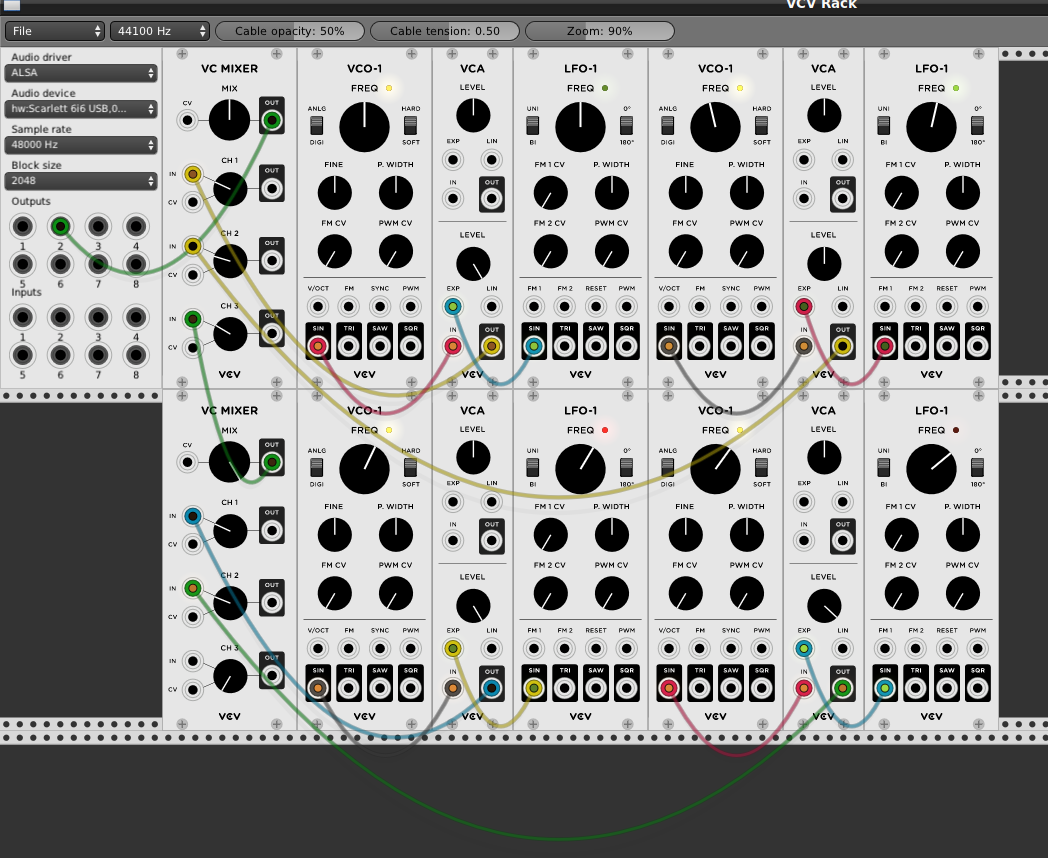1048x858 pixels.
Task: Click audio Inputs jack 8
Action: (136, 355)
